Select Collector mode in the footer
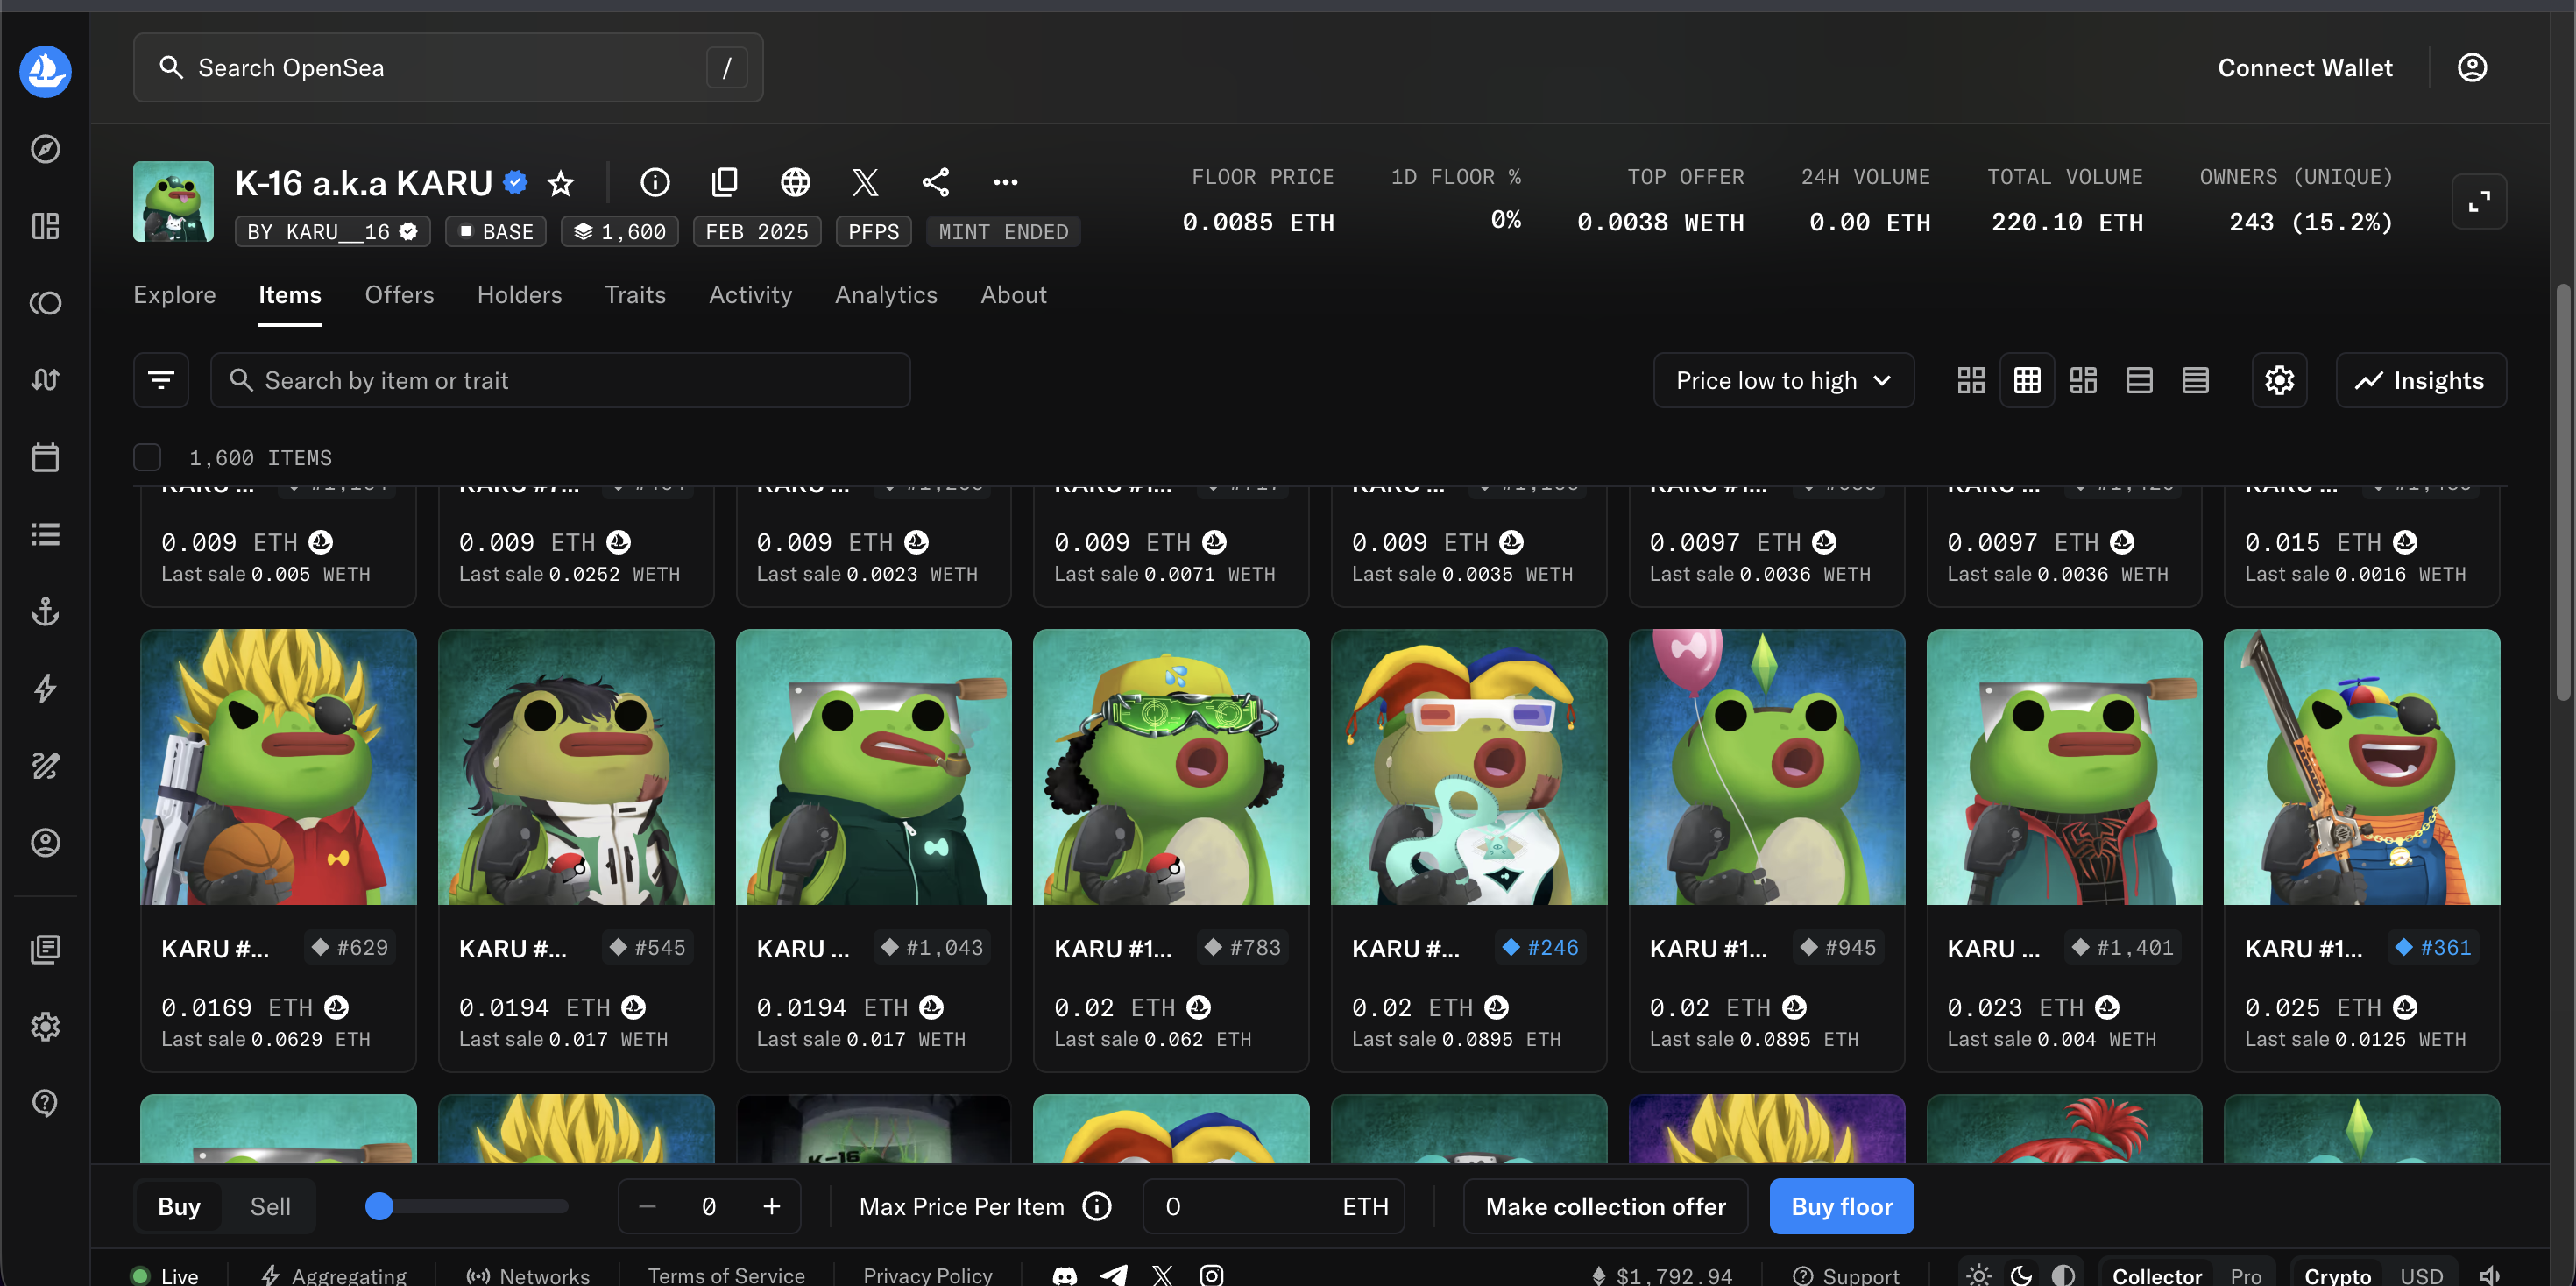Image resolution: width=2576 pixels, height=1286 pixels. [x=2156, y=1276]
